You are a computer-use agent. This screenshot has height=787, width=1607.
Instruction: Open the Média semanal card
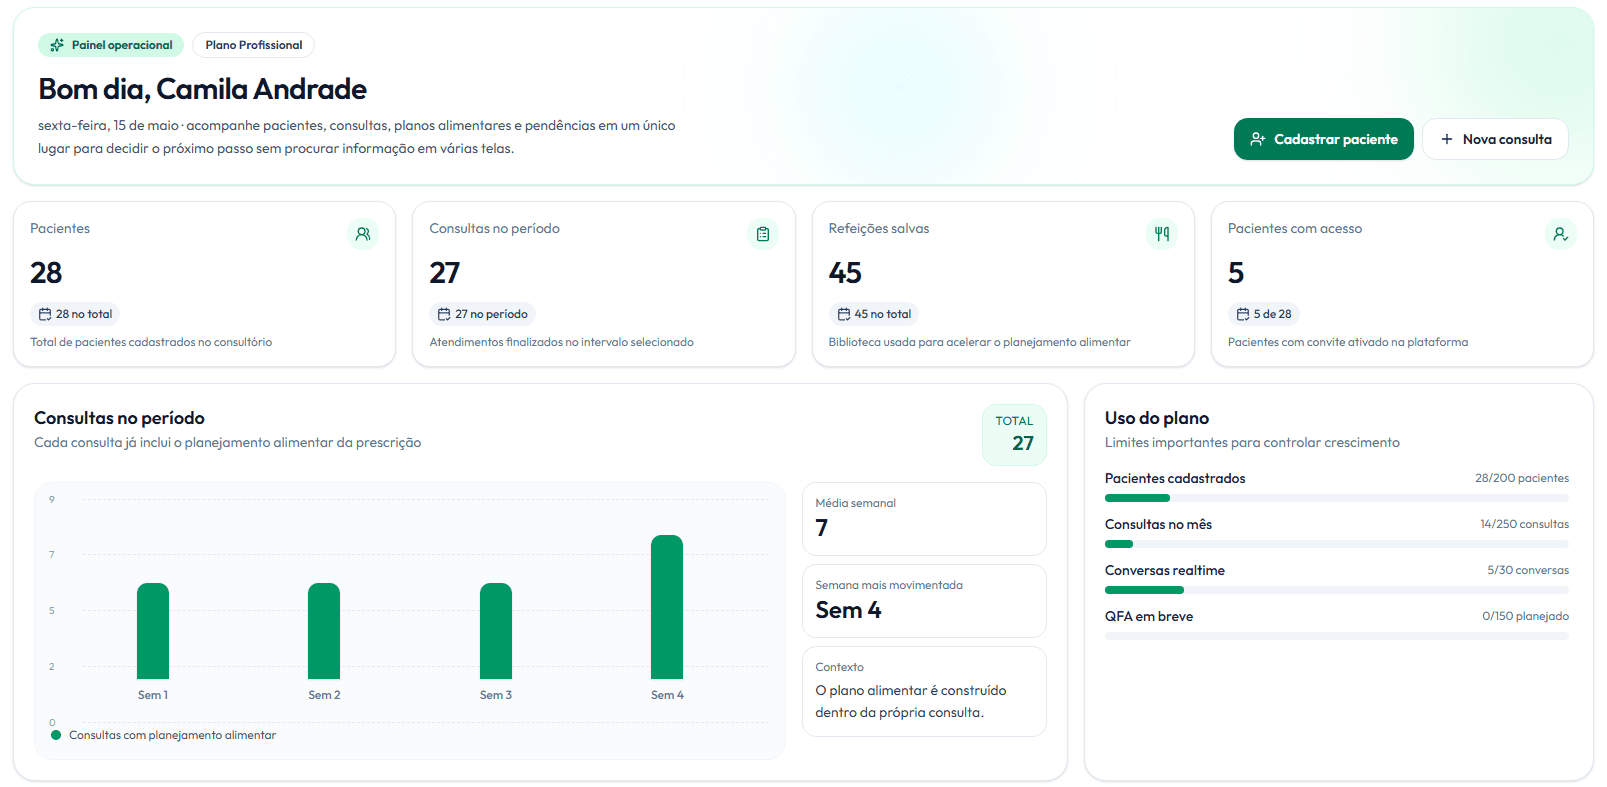pyautogui.click(x=924, y=519)
